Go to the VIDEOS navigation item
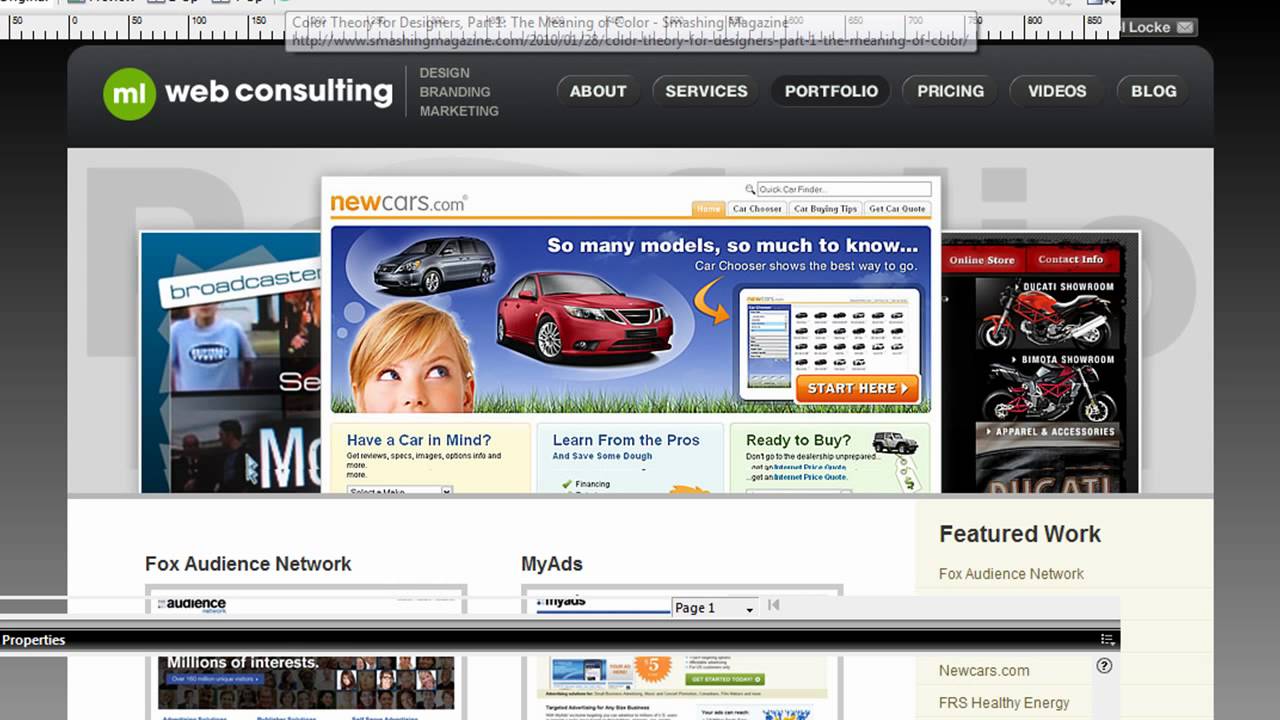The width and height of the screenshot is (1280, 720). (1057, 91)
